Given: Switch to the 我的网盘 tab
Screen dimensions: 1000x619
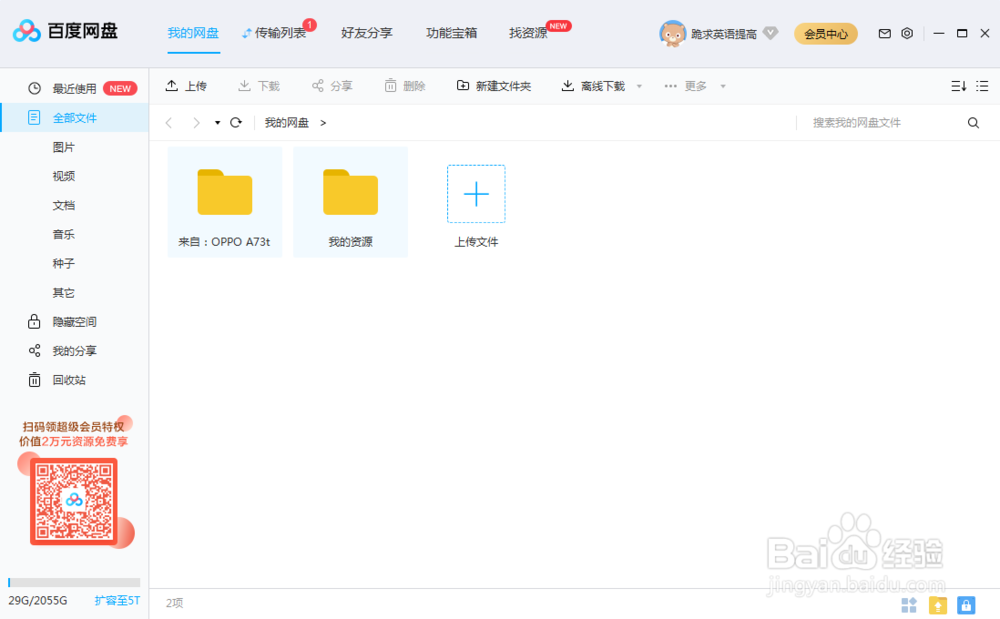Looking at the screenshot, I should (193, 33).
